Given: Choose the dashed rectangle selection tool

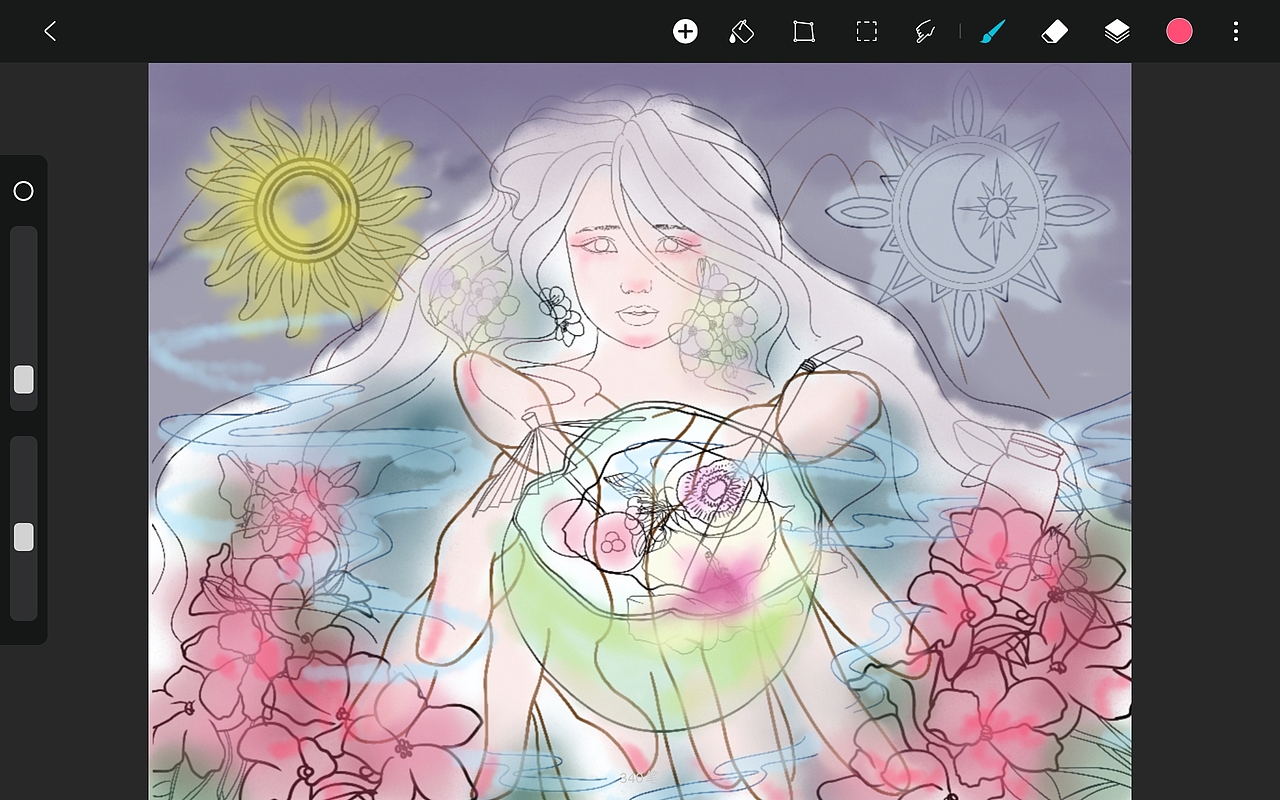Looking at the screenshot, I should 867,32.
